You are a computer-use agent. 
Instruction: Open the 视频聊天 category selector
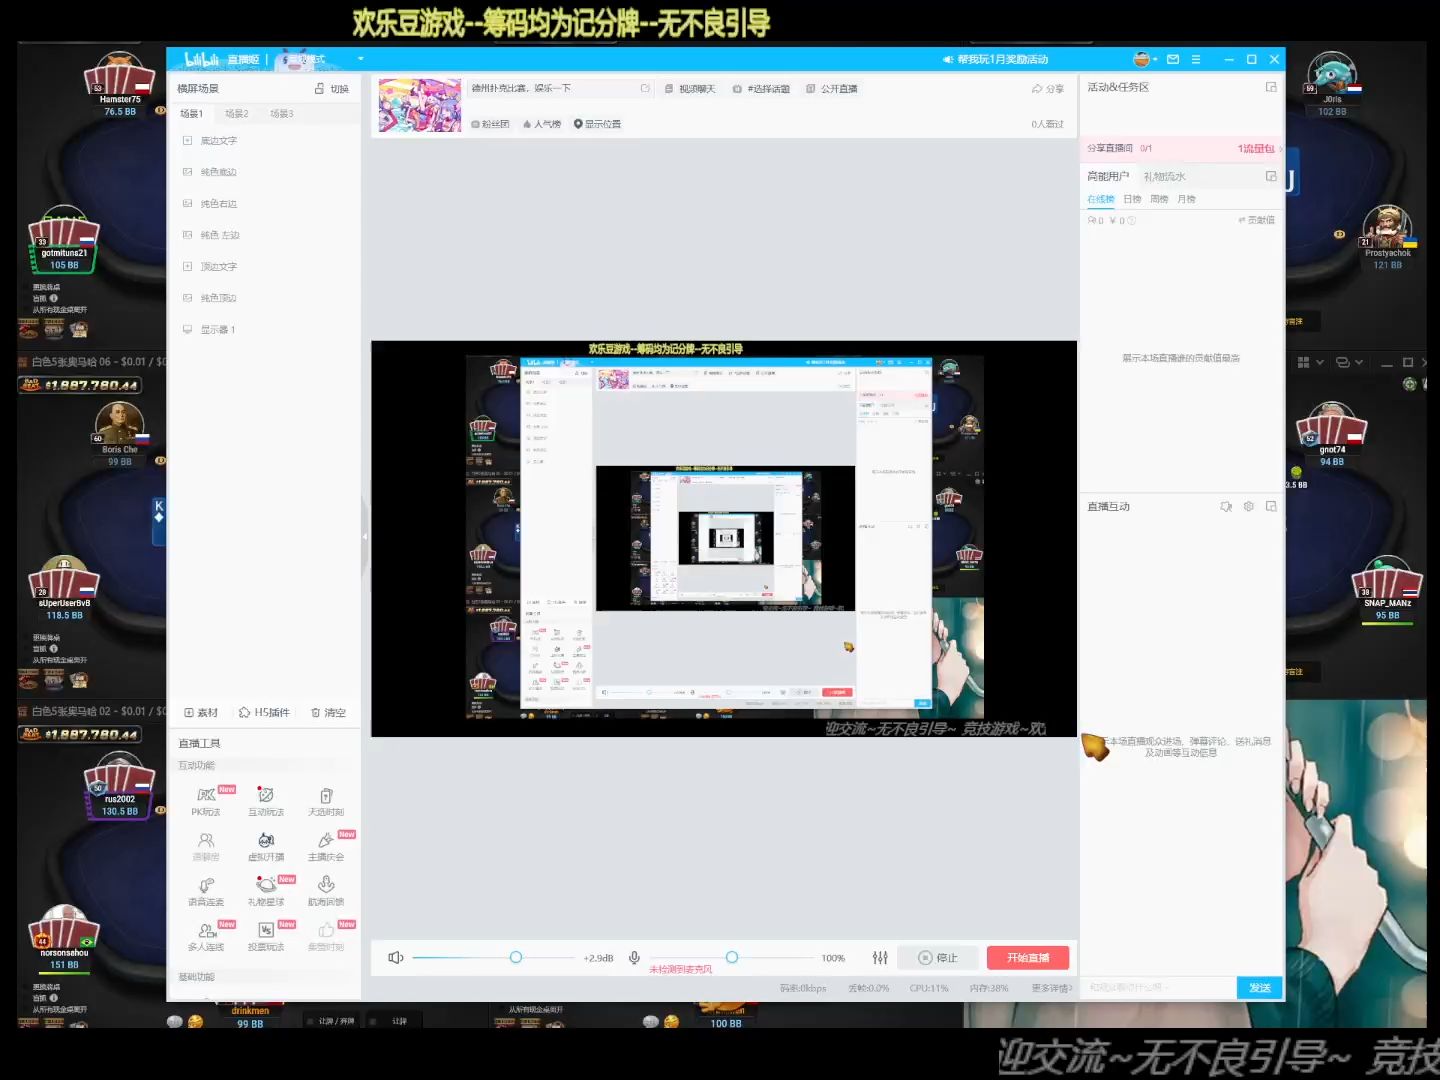690,89
